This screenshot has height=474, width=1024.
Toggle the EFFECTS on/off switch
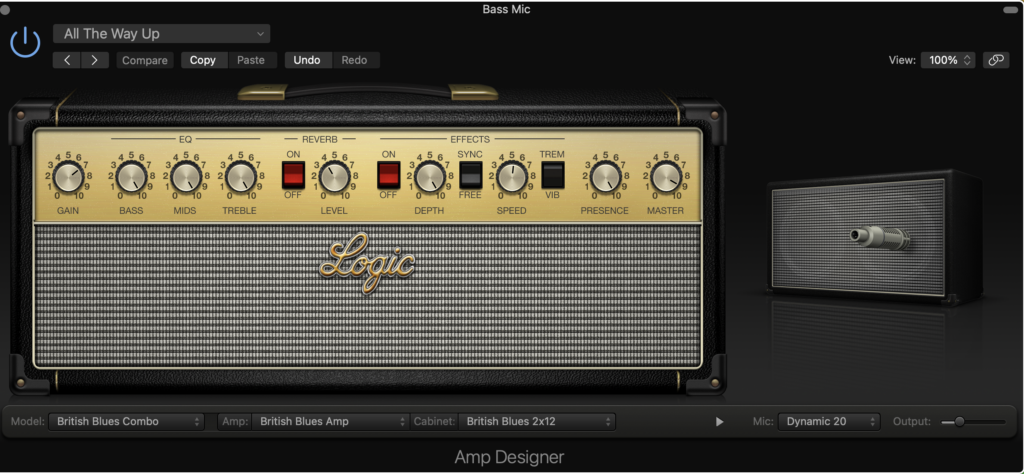[389, 175]
